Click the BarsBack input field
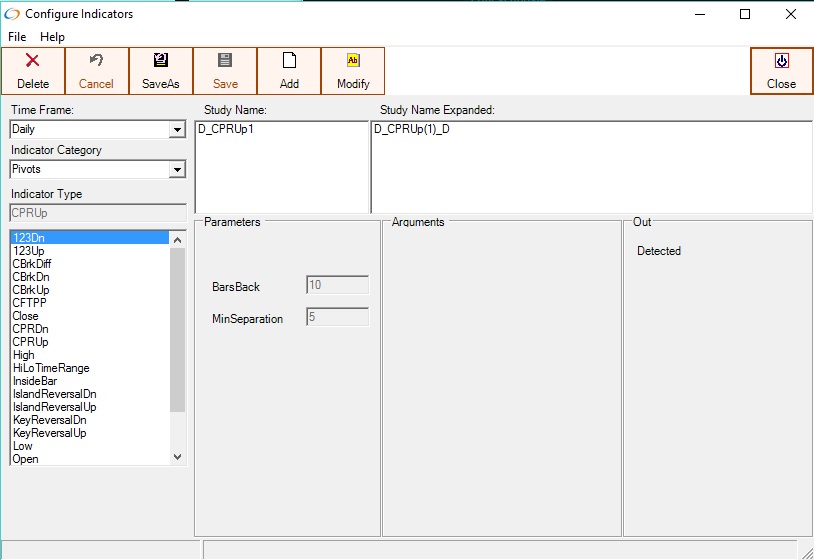This screenshot has height=560, width=814. click(x=337, y=286)
